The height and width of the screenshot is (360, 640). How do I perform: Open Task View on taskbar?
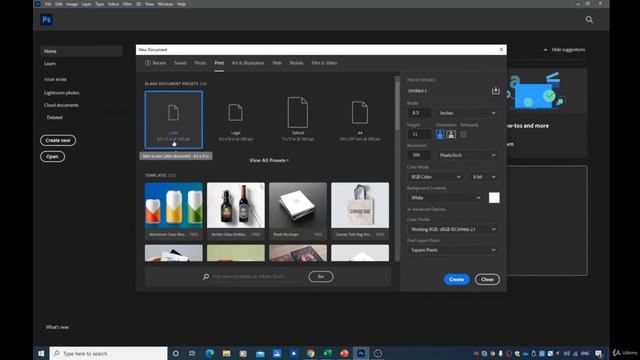pos(192,353)
